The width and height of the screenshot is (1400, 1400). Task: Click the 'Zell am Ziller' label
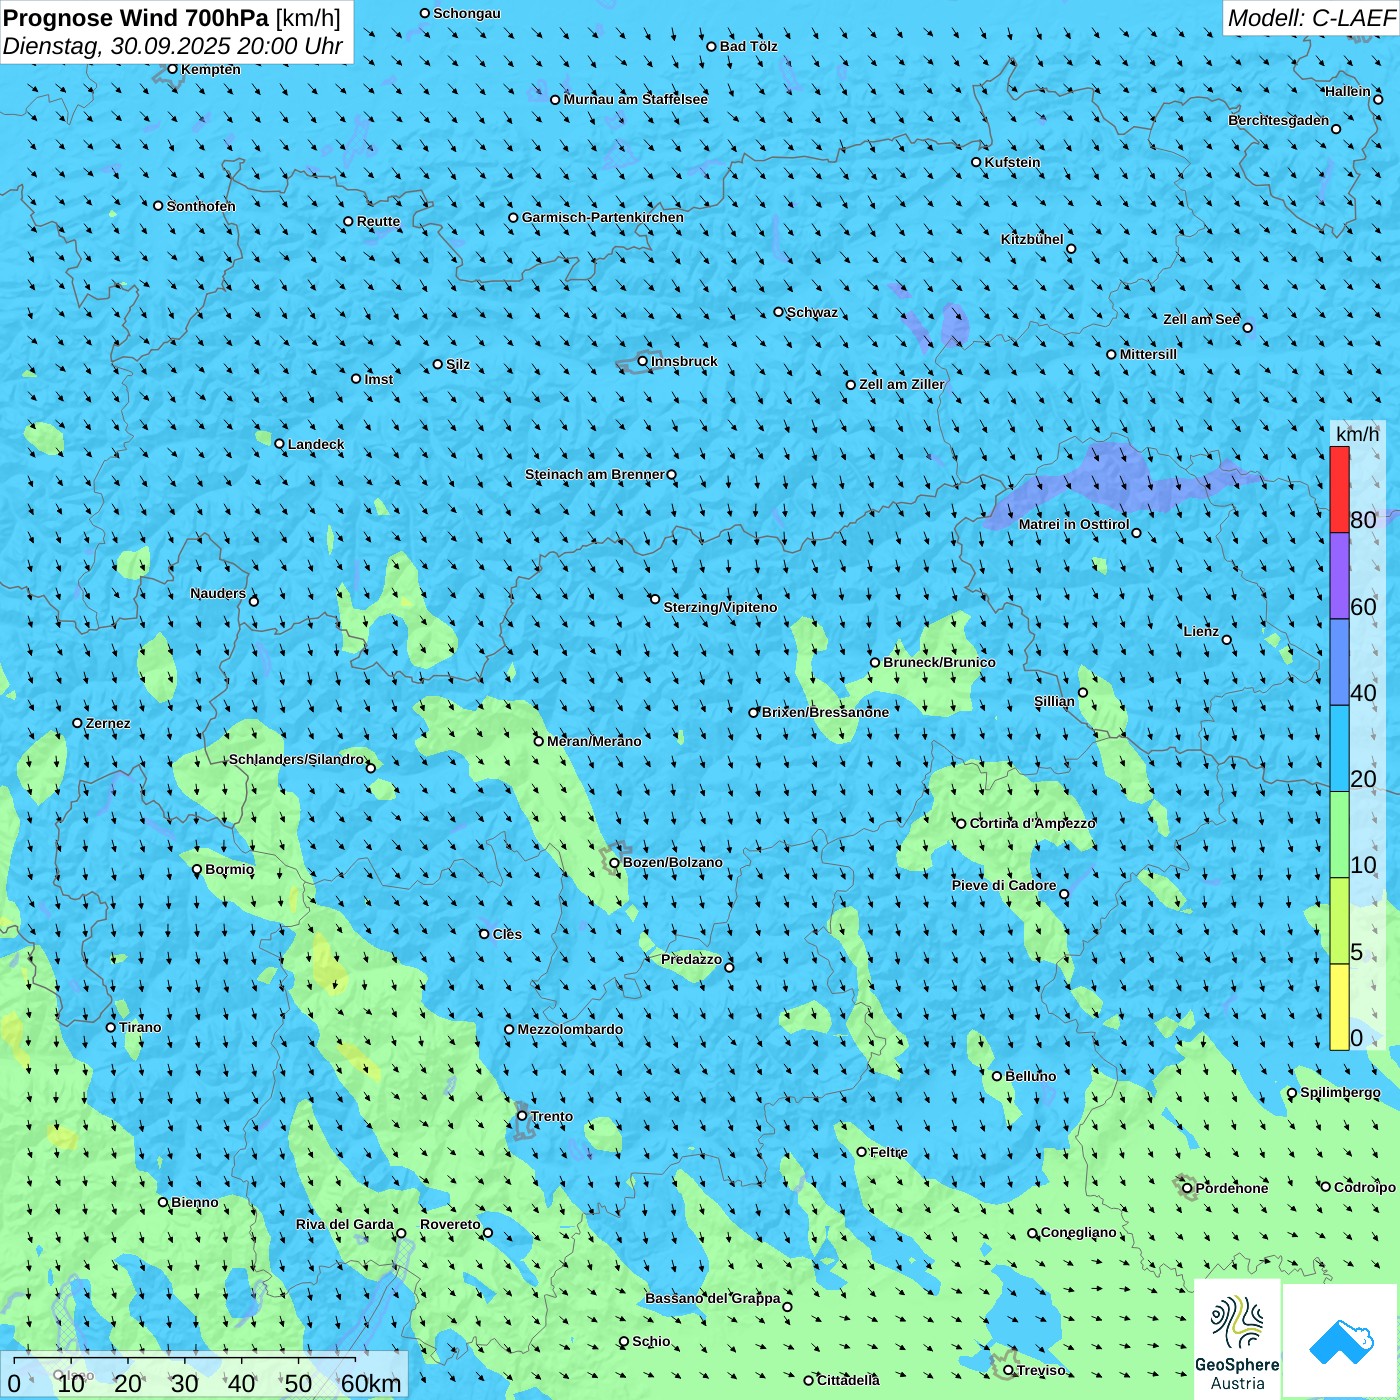pyautogui.click(x=901, y=384)
